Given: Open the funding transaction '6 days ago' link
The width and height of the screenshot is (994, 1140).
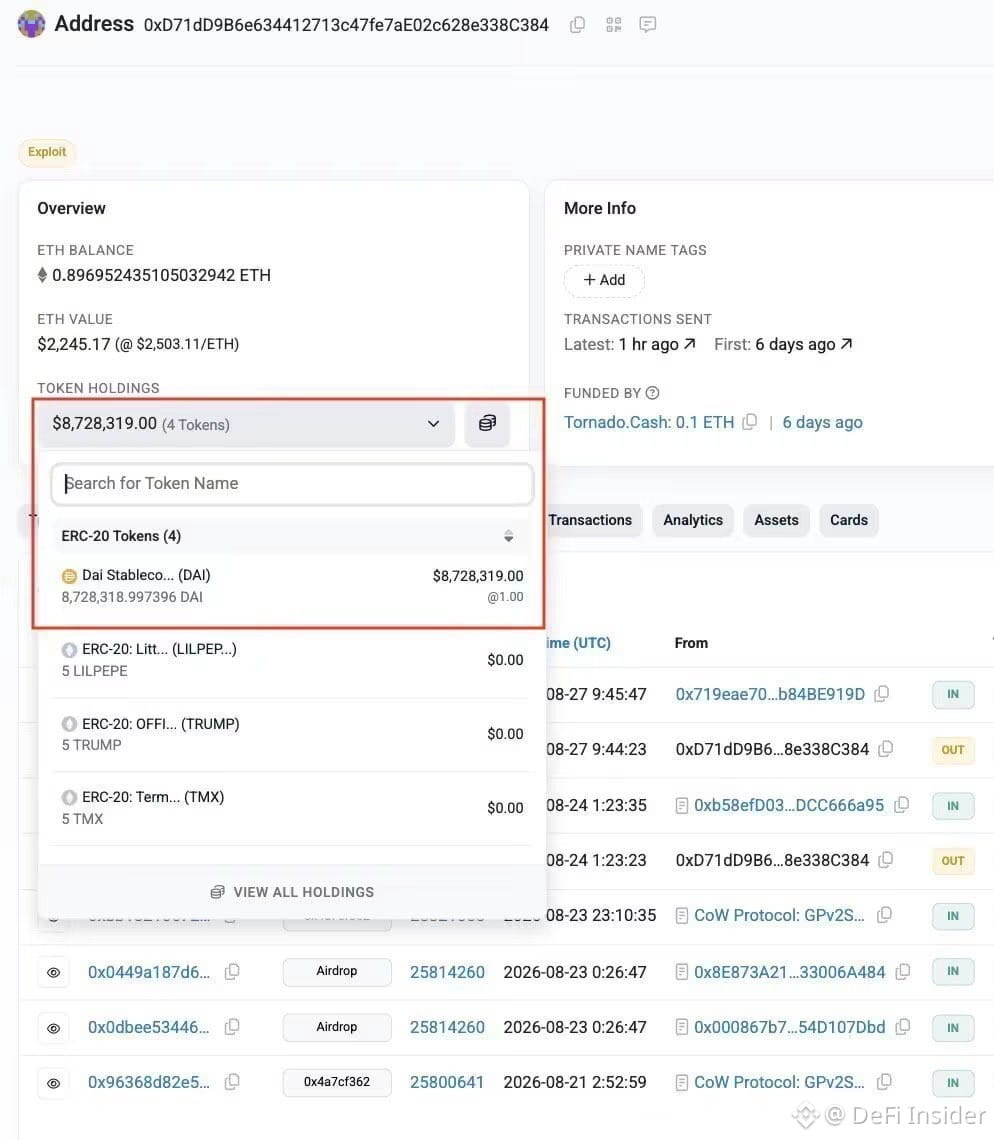Looking at the screenshot, I should (822, 422).
